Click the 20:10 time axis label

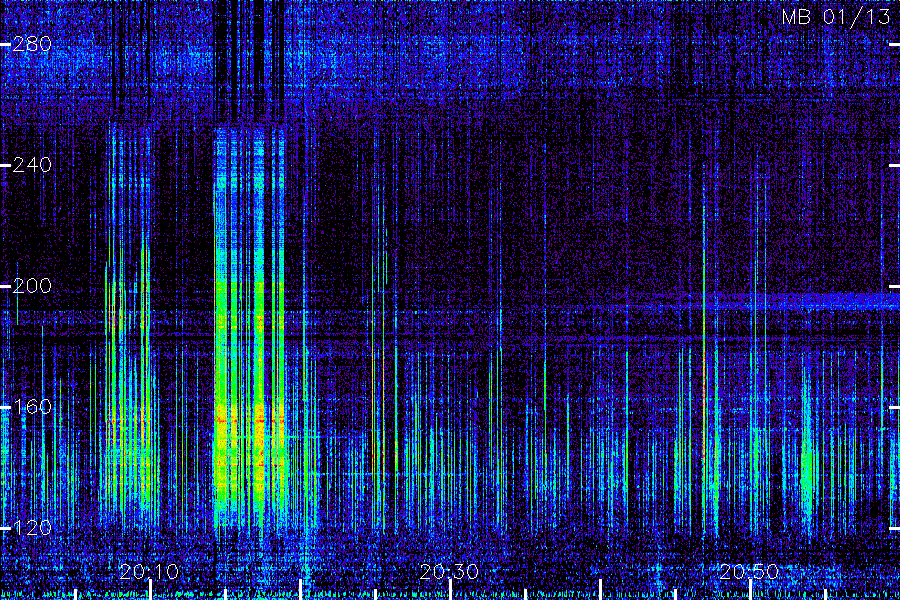point(149,572)
